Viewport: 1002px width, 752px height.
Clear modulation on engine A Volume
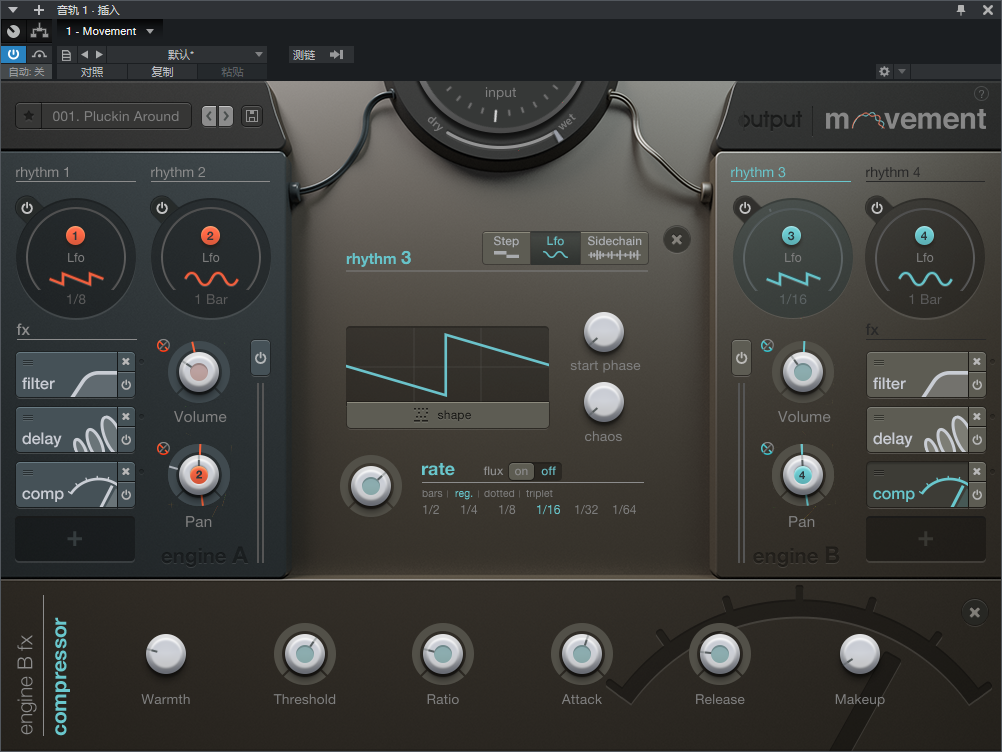tap(164, 346)
